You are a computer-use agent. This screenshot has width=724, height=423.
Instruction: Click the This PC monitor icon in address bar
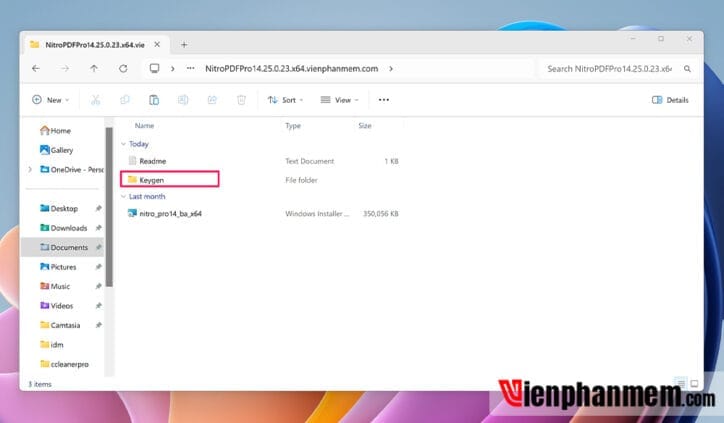coord(154,68)
